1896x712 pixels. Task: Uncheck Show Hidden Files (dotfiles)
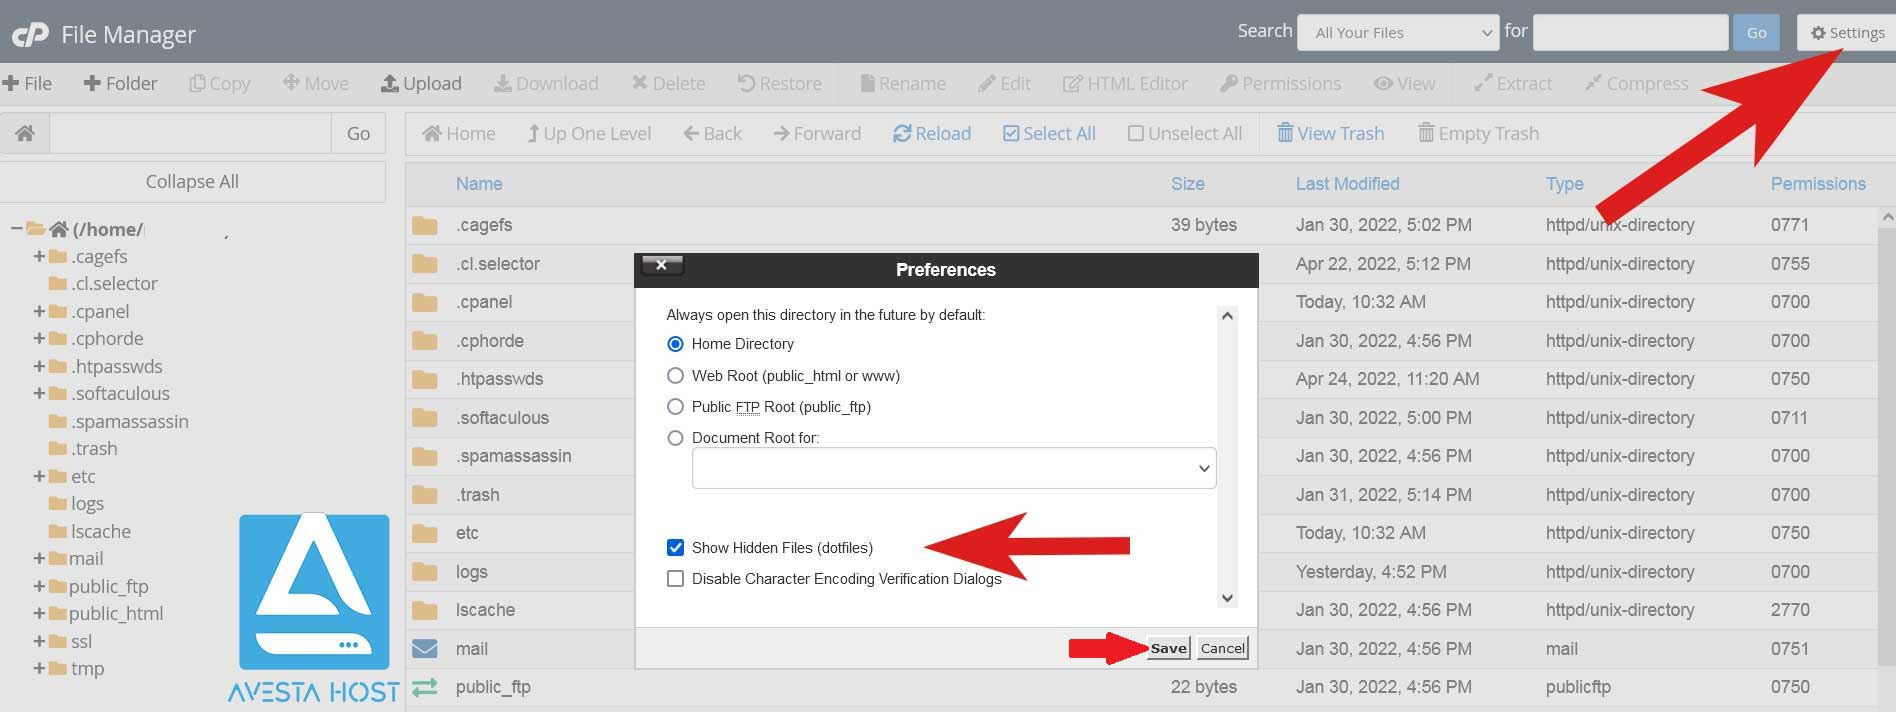(676, 548)
